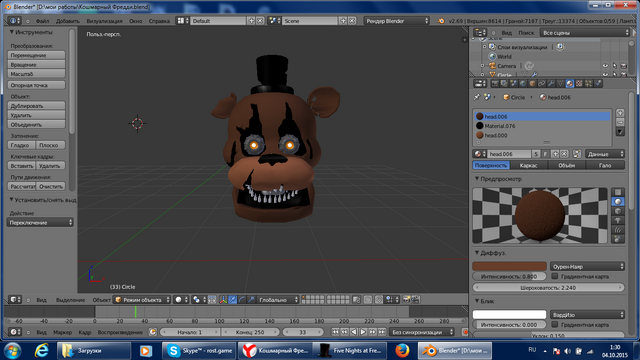Select the Material properties tab icon
This screenshot has height=360, width=640.
tap(570, 84)
